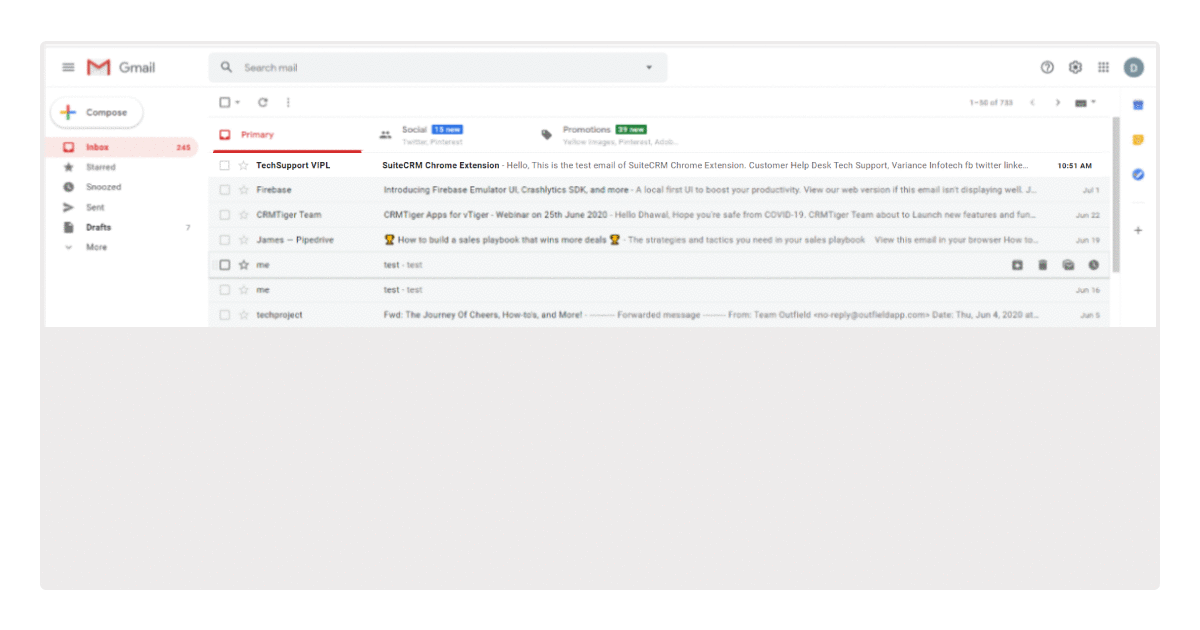Click the Support help icon
1200x630 pixels.
[x=1047, y=67]
